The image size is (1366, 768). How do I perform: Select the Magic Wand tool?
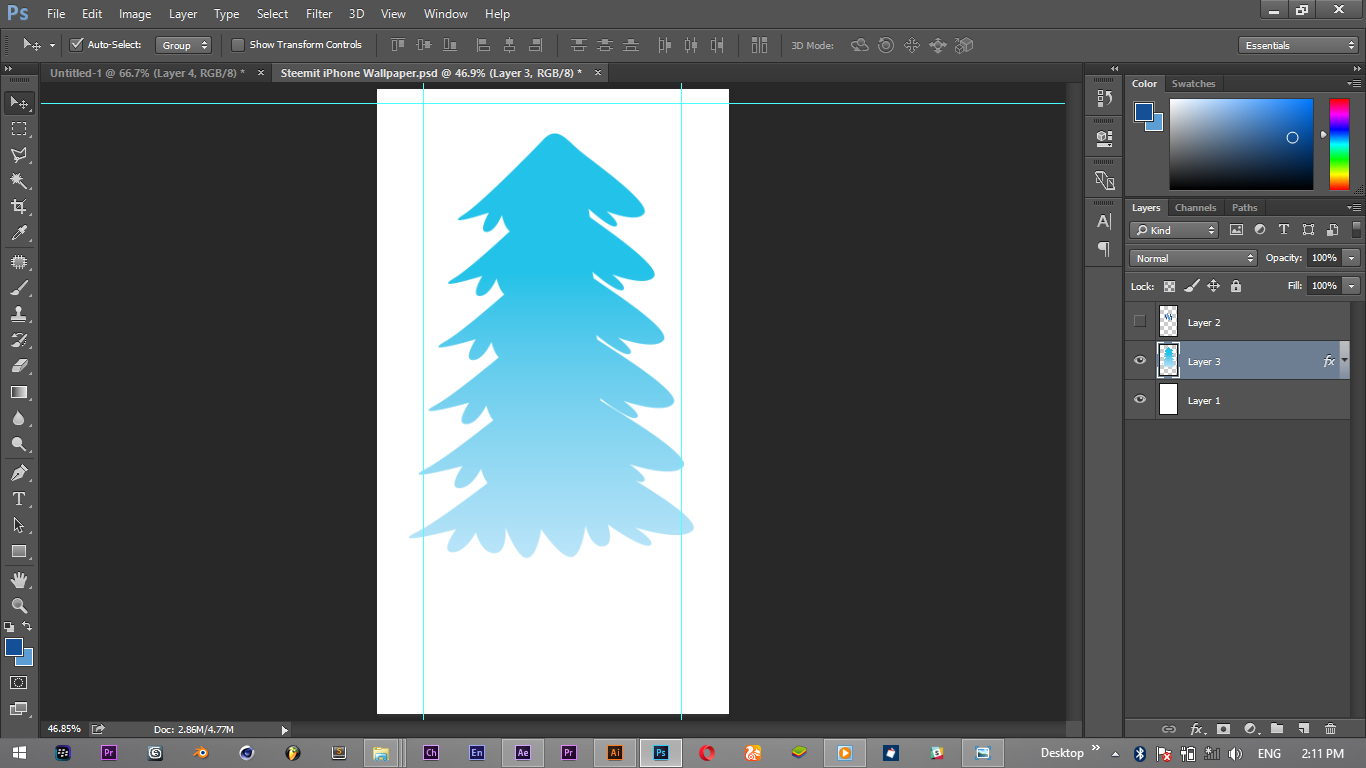pos(19,181)
